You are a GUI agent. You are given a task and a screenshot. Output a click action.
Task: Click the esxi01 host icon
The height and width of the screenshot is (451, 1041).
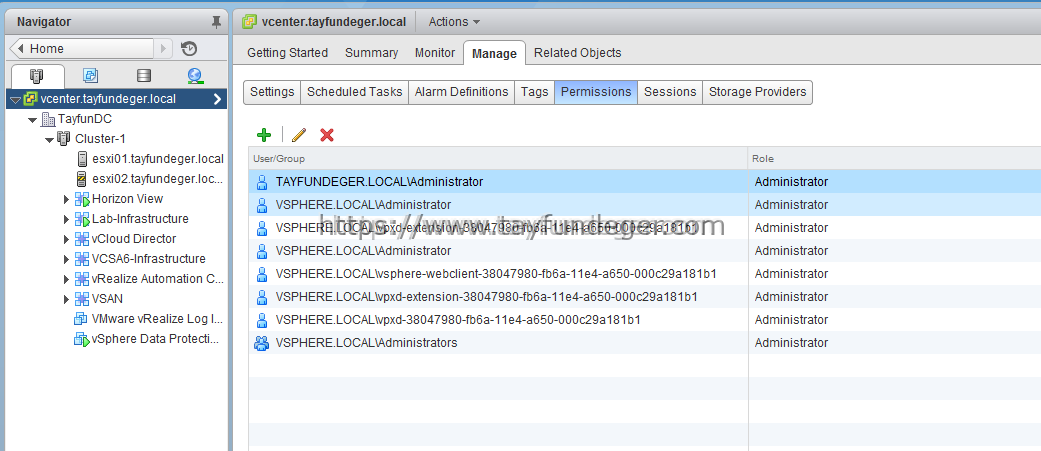pos(82,159)
